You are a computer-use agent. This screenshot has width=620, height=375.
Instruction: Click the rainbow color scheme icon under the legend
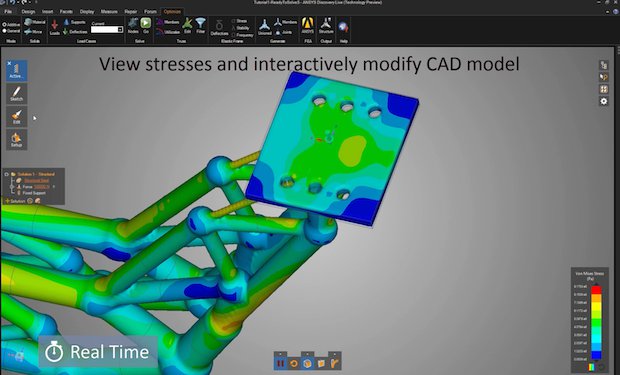coord(591,367)
